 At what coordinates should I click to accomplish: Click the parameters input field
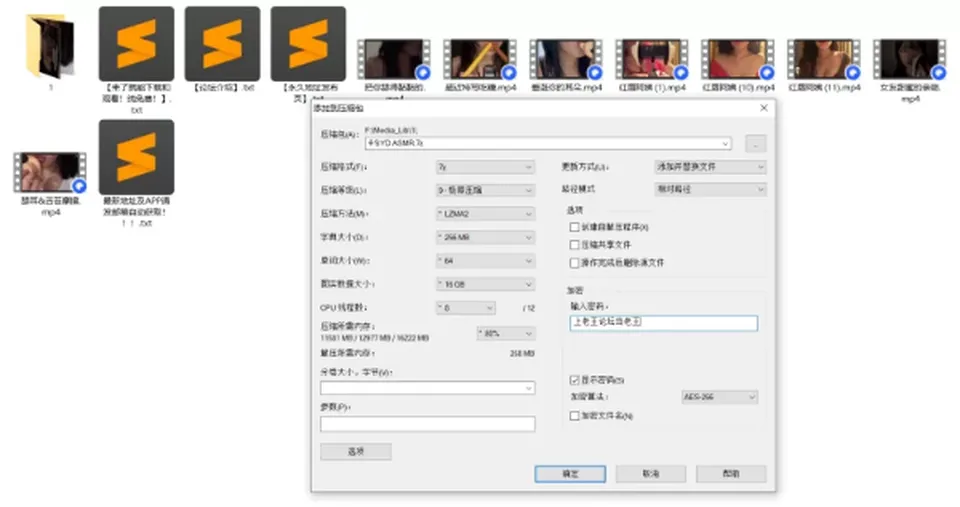tap(427, 424)
